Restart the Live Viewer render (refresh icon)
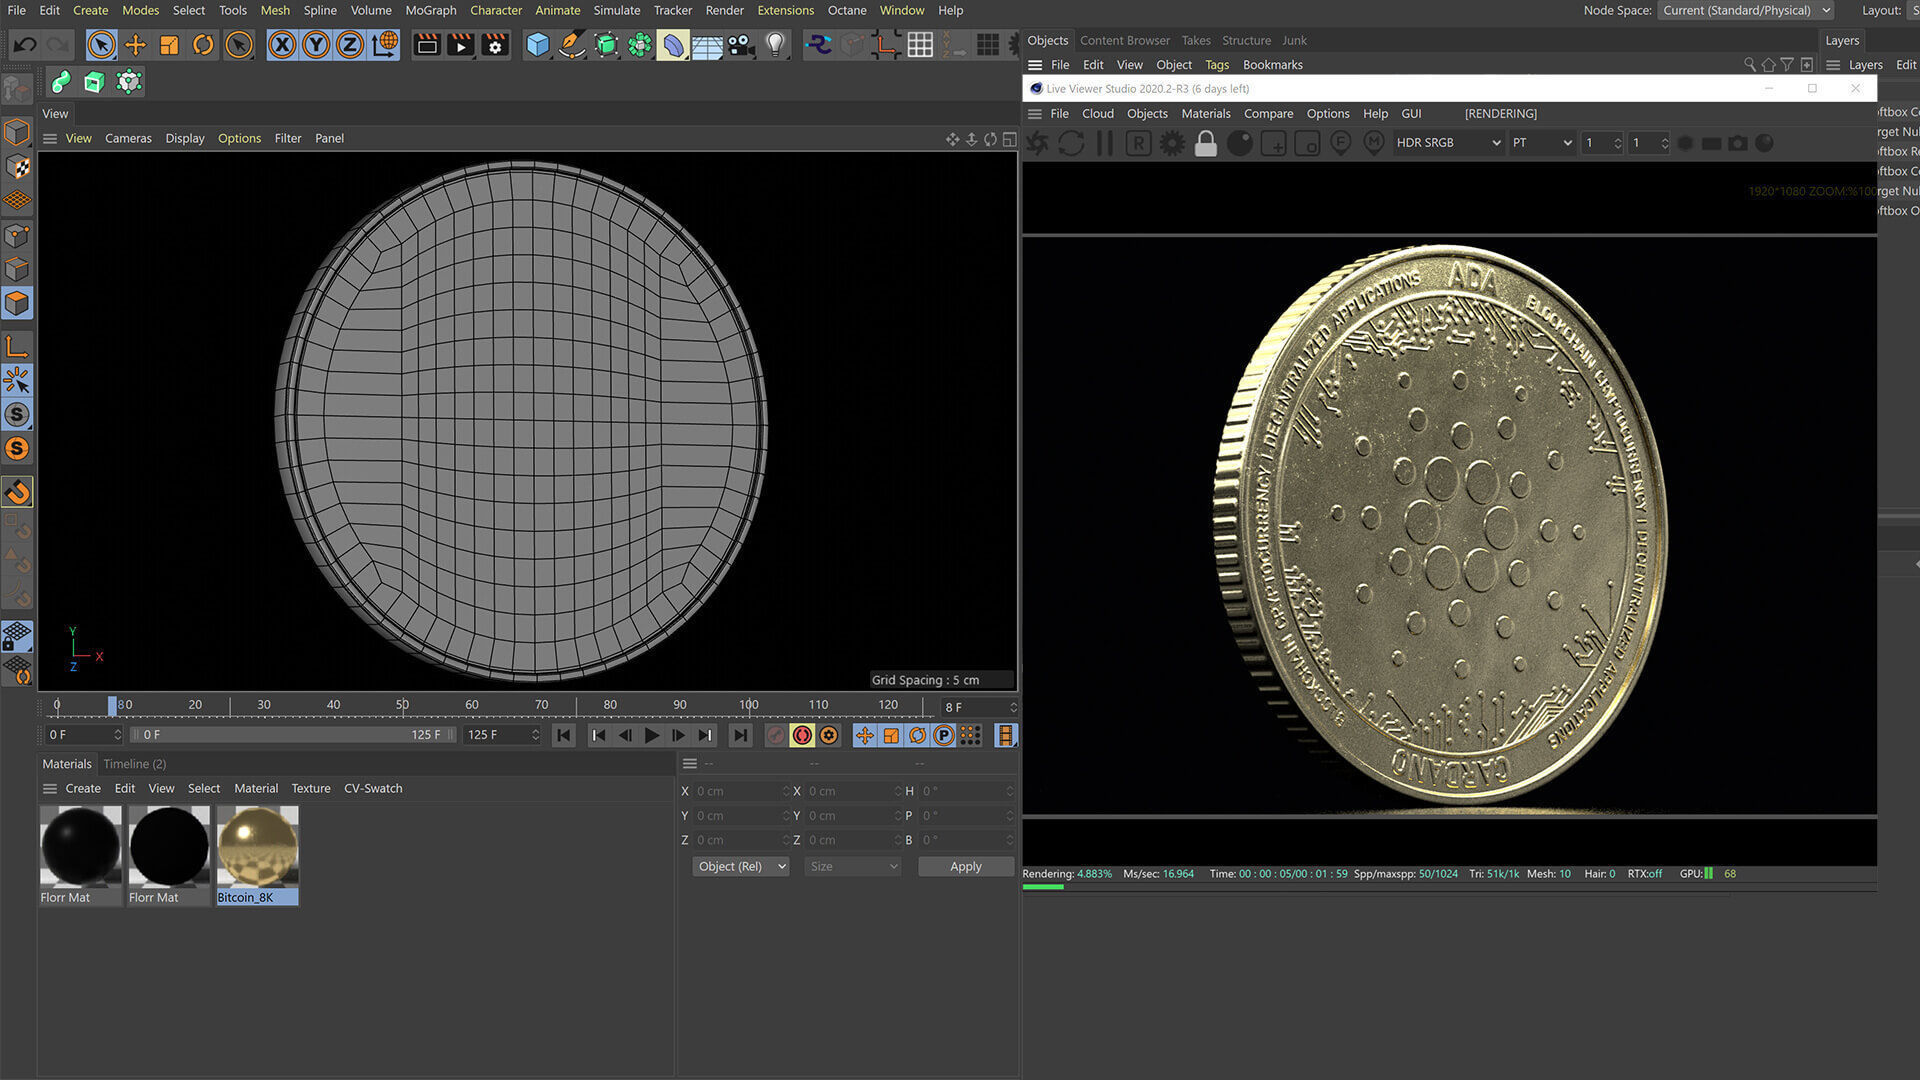 (1071, 144)
